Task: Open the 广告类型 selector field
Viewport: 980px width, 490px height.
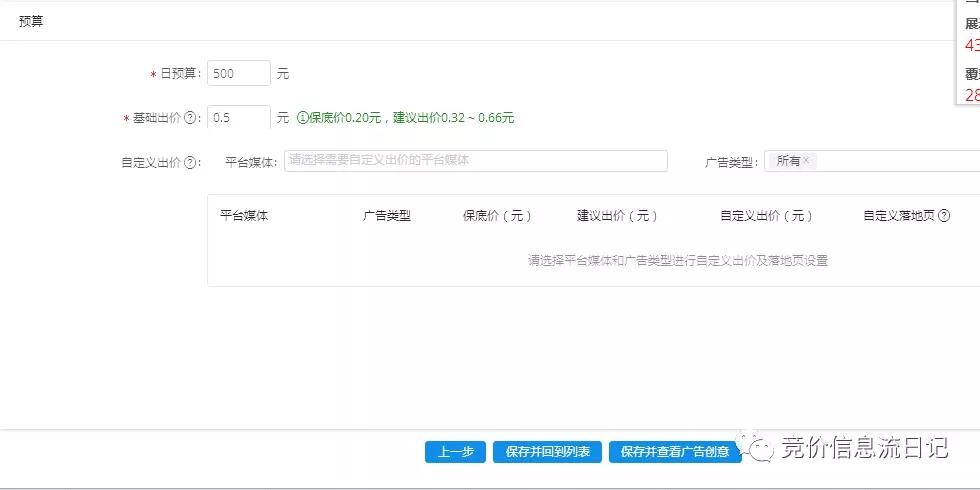Action: tap(872, 161)
